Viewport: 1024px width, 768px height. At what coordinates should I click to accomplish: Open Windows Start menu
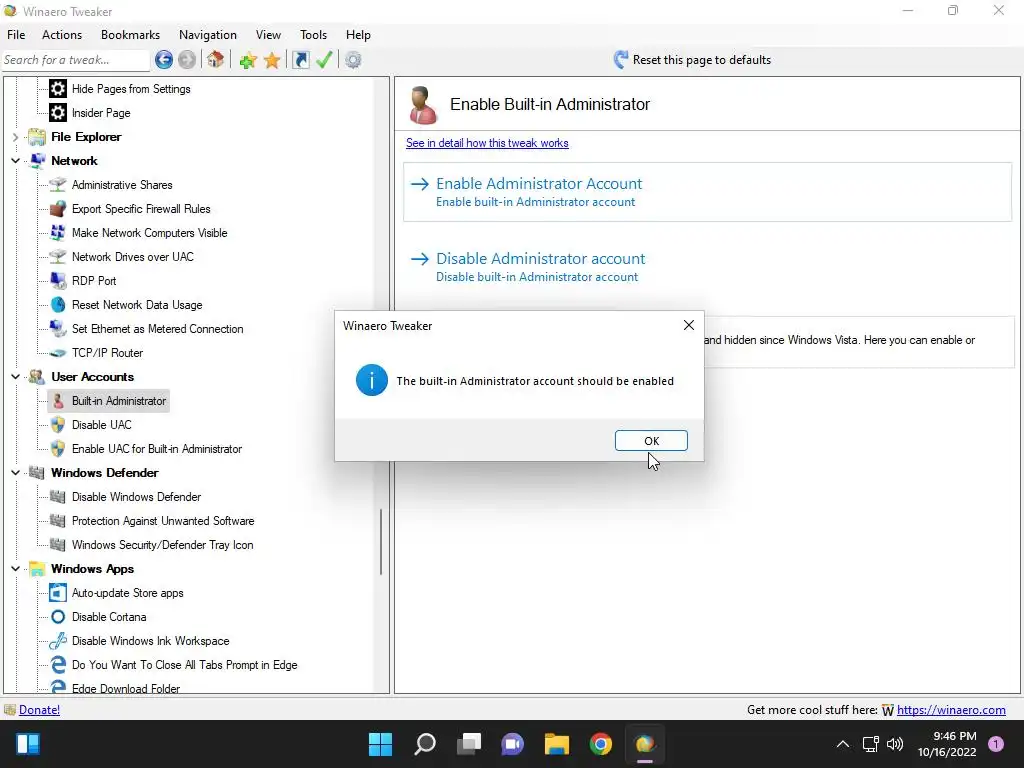click(380, 744)
